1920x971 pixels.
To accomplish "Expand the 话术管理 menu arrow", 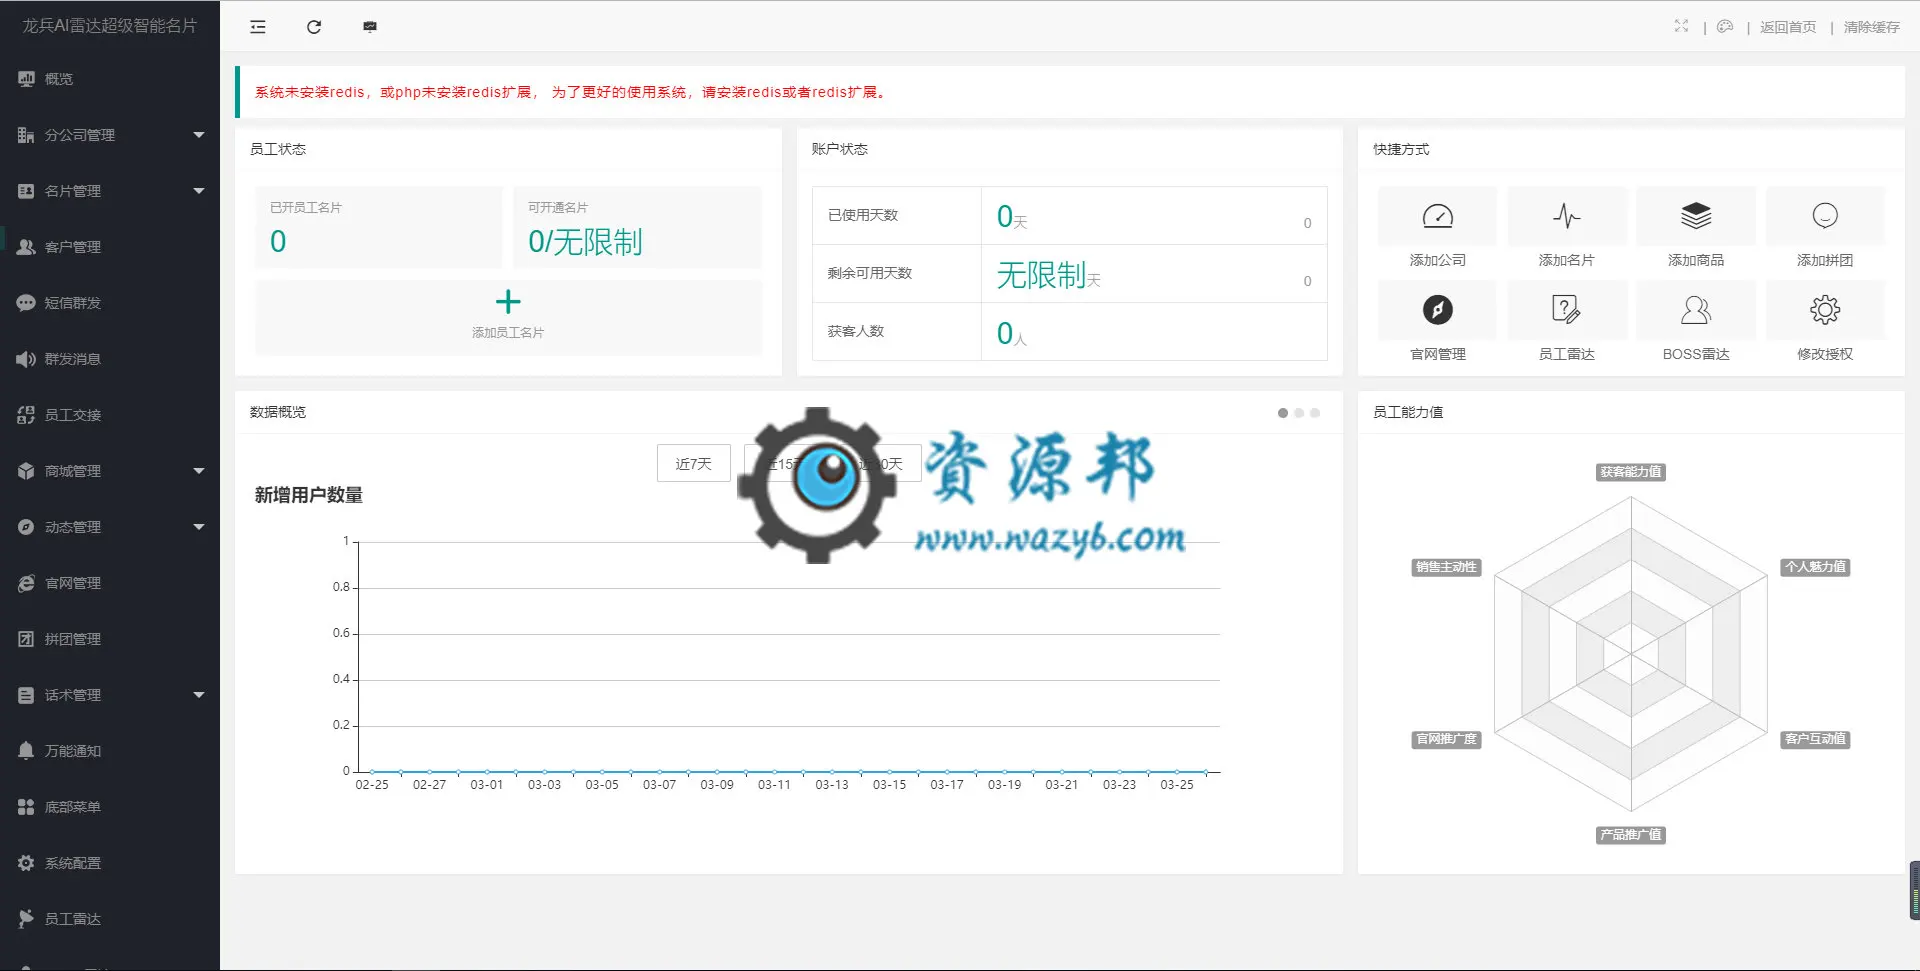I will coord(198,695).
